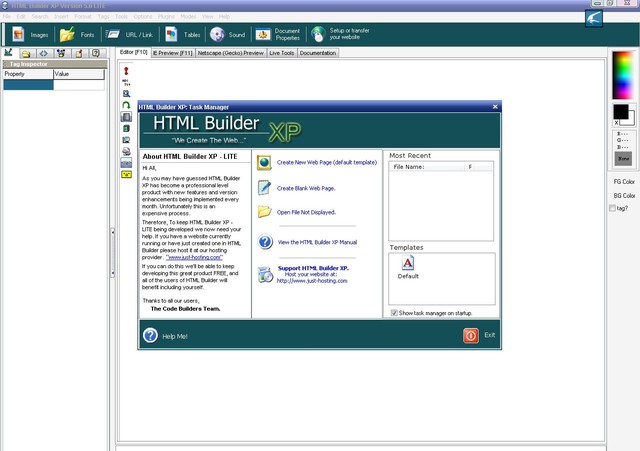
Task: Click the yellow quote-mark icon
Action: click(126, 175)
